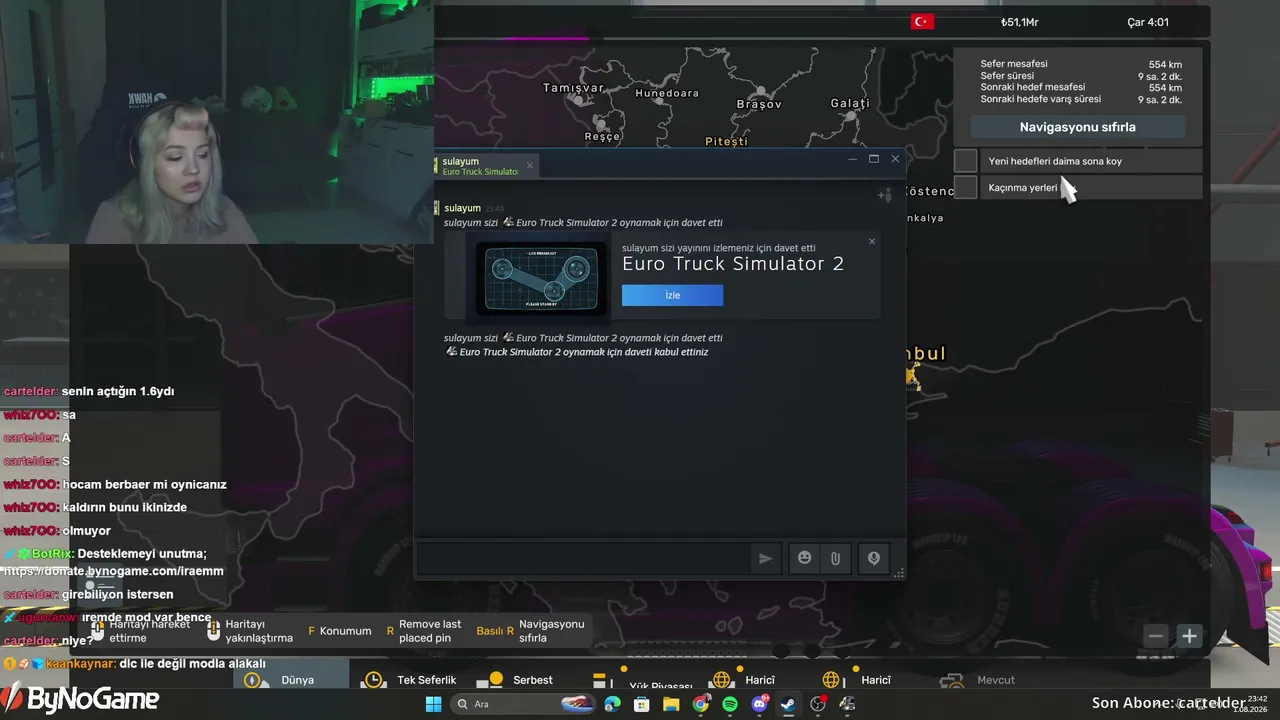Toggle the 'Kaçınma yerleri' checkbox
1280x720 pixels.
(965, 187)
